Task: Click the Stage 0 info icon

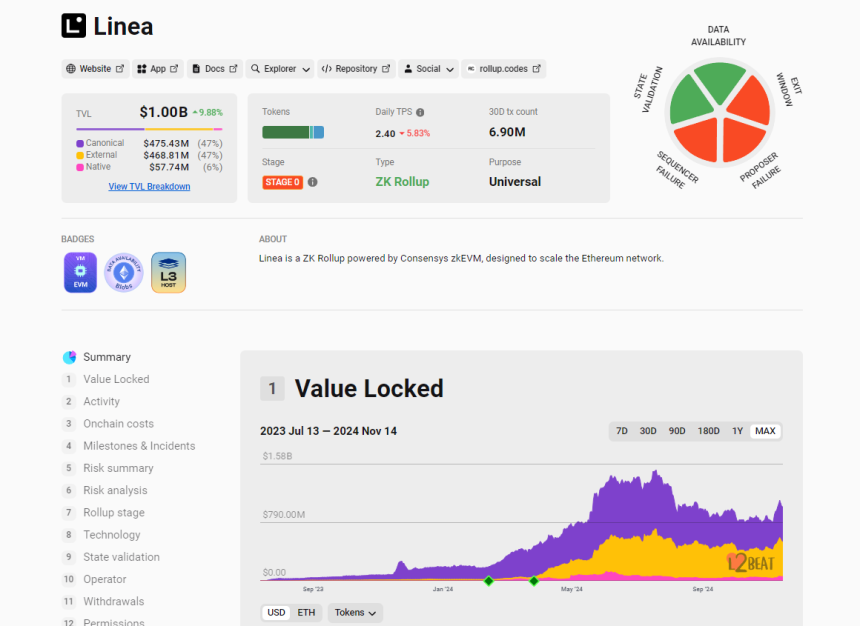Action: click(313, 182)
